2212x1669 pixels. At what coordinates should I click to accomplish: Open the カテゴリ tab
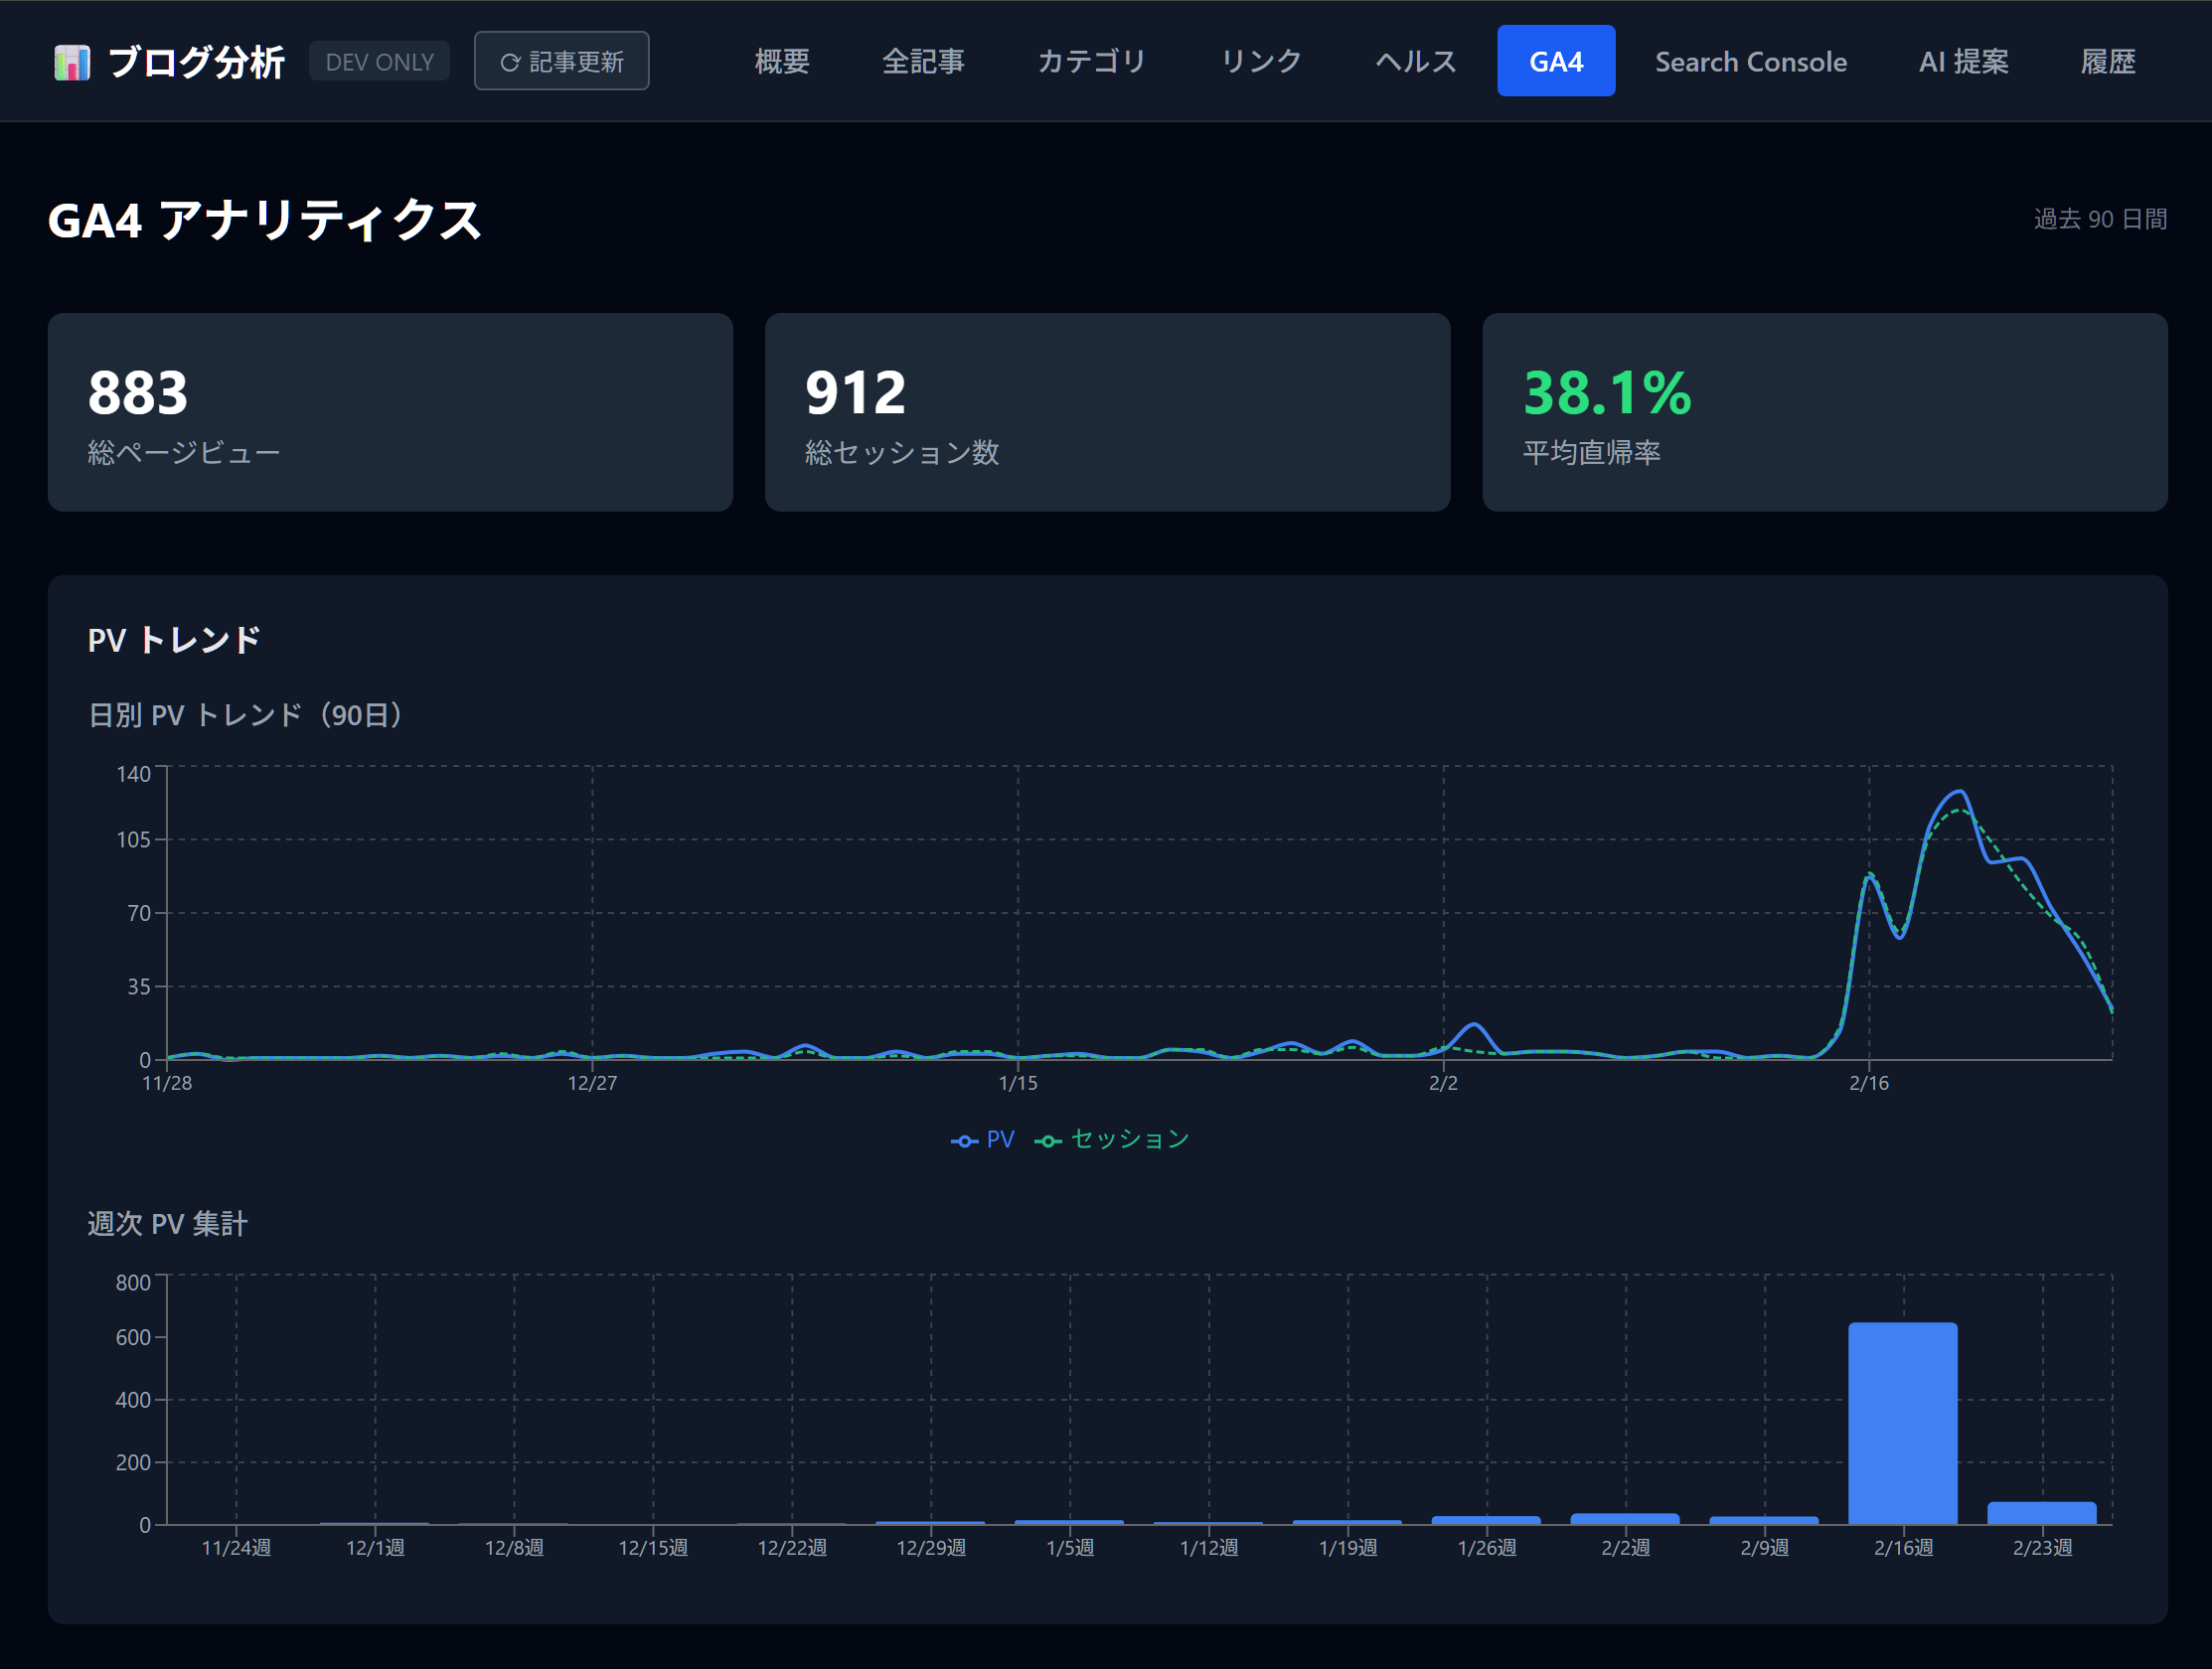click(1091, 62)
